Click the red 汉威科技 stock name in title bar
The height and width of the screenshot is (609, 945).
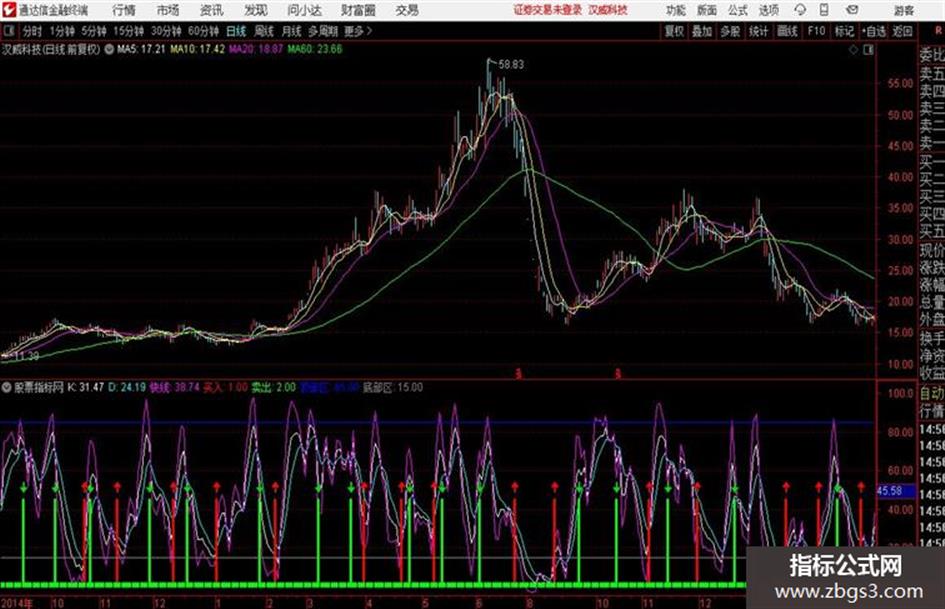coord(608,10)
